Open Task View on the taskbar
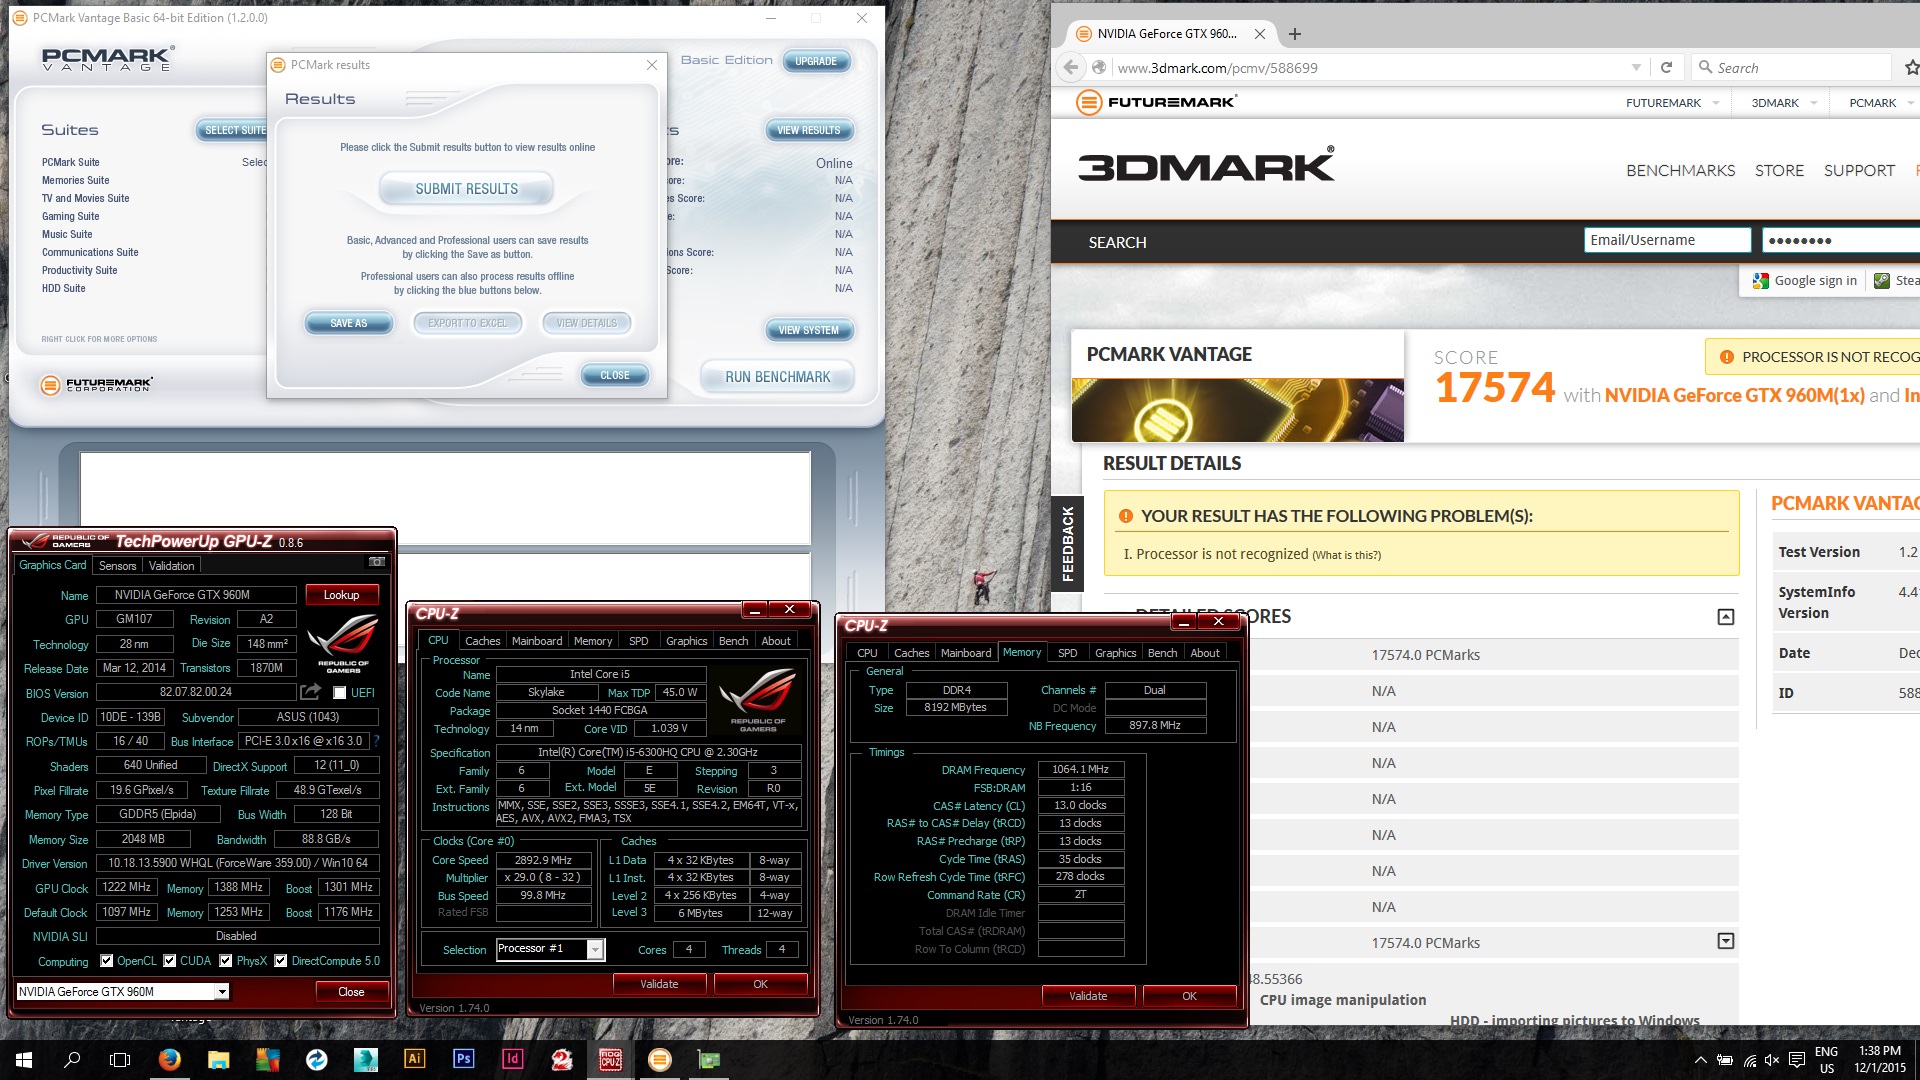Image resolution: width=1920 pixels, height=1080 pixels. (120, 1059)
